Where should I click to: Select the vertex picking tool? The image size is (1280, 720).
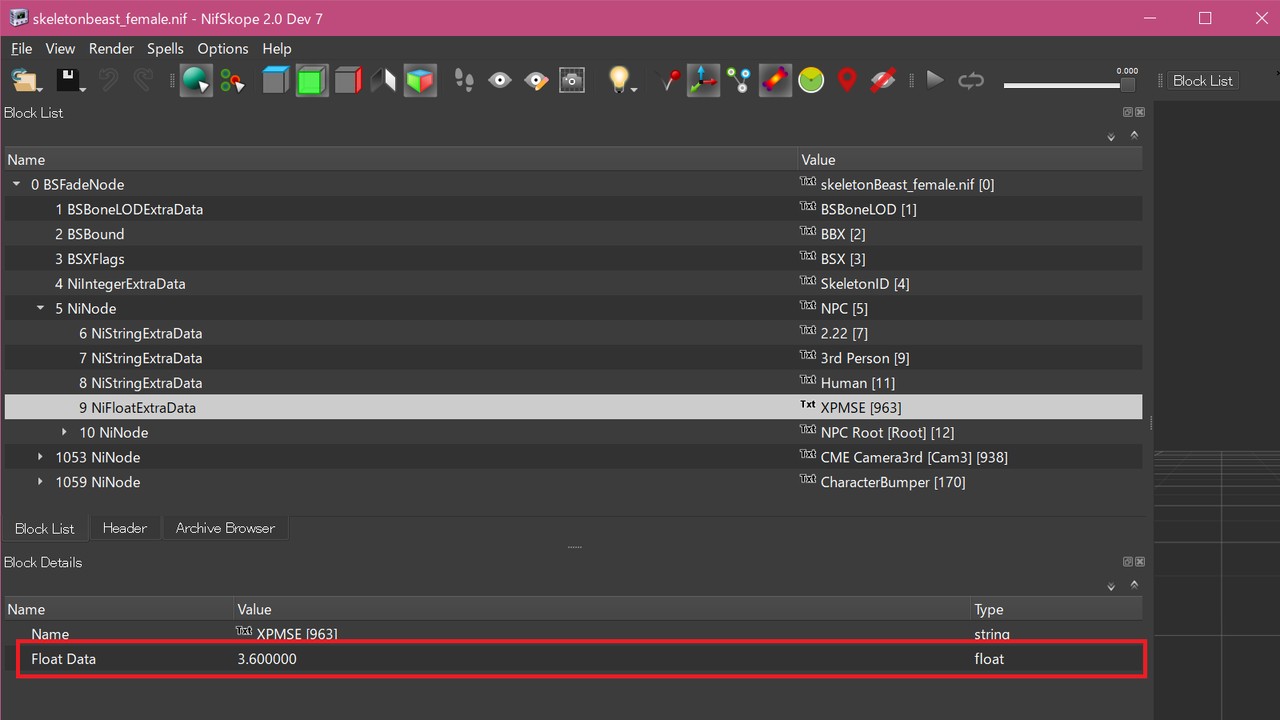232,81
